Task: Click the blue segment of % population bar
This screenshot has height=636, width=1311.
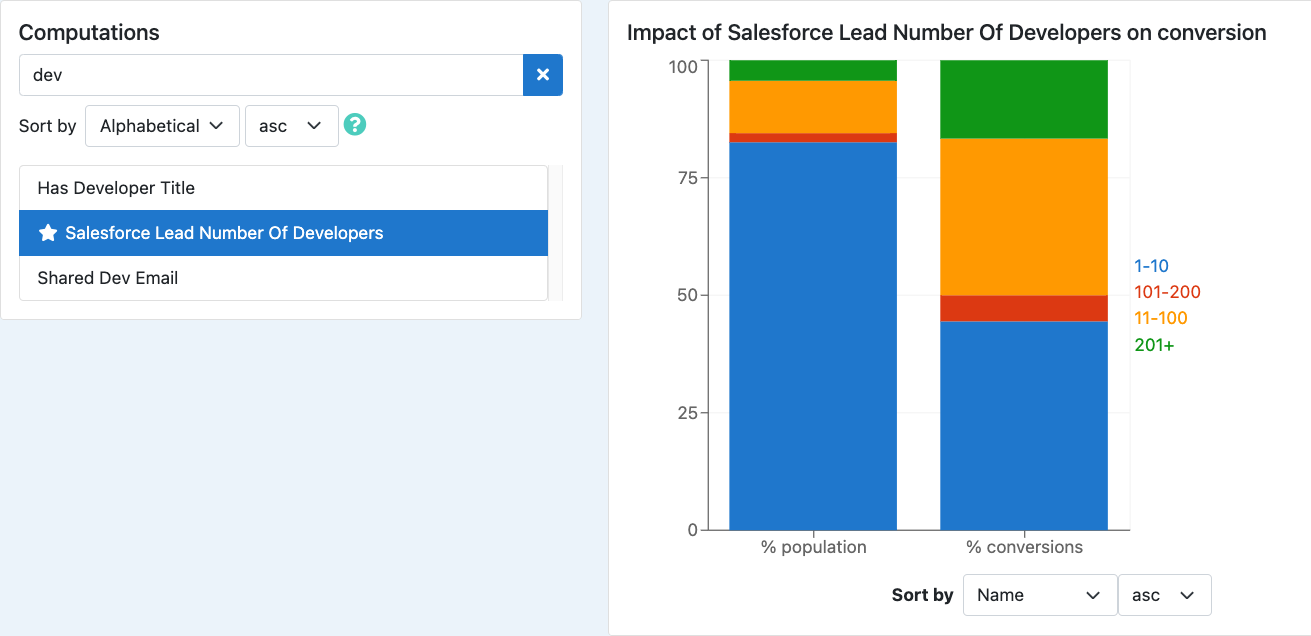Action: tap(813, 336)
